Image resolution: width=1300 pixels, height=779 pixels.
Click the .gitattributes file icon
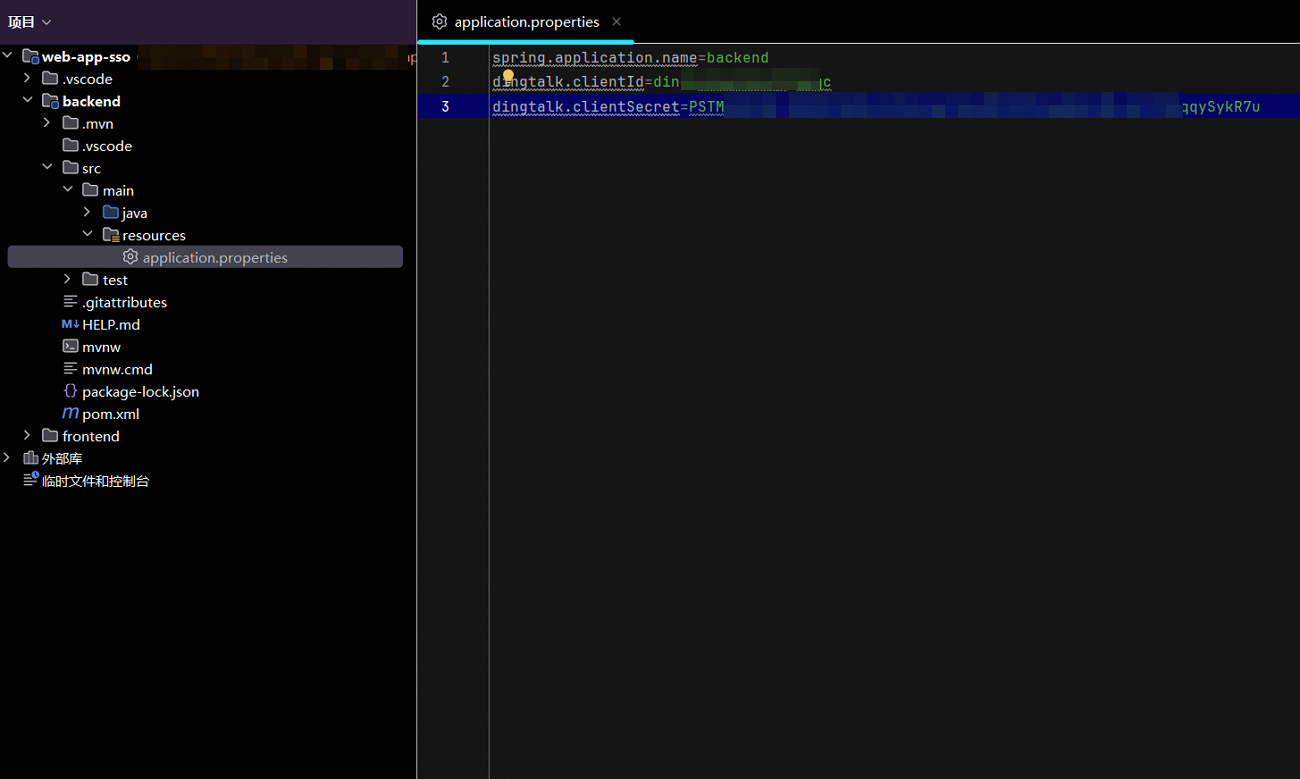pyautogui.click(x=70, y=302)
